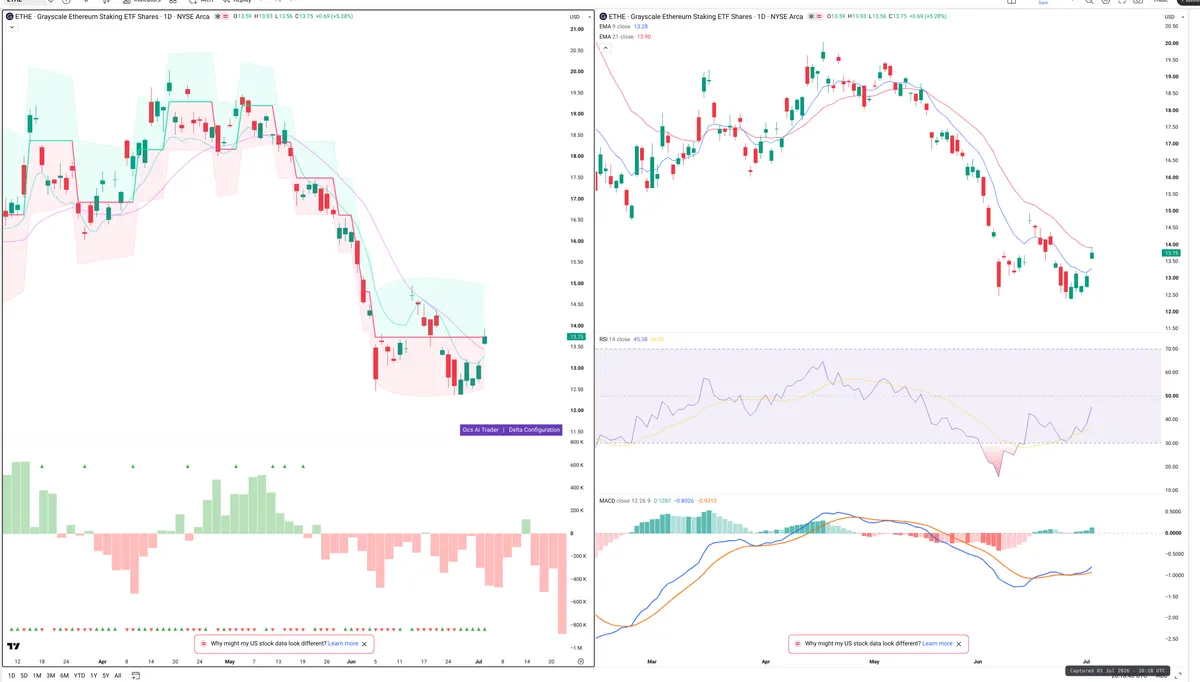Open Delta Configuration button
The image size is (1200, 682).
point(534,430)
